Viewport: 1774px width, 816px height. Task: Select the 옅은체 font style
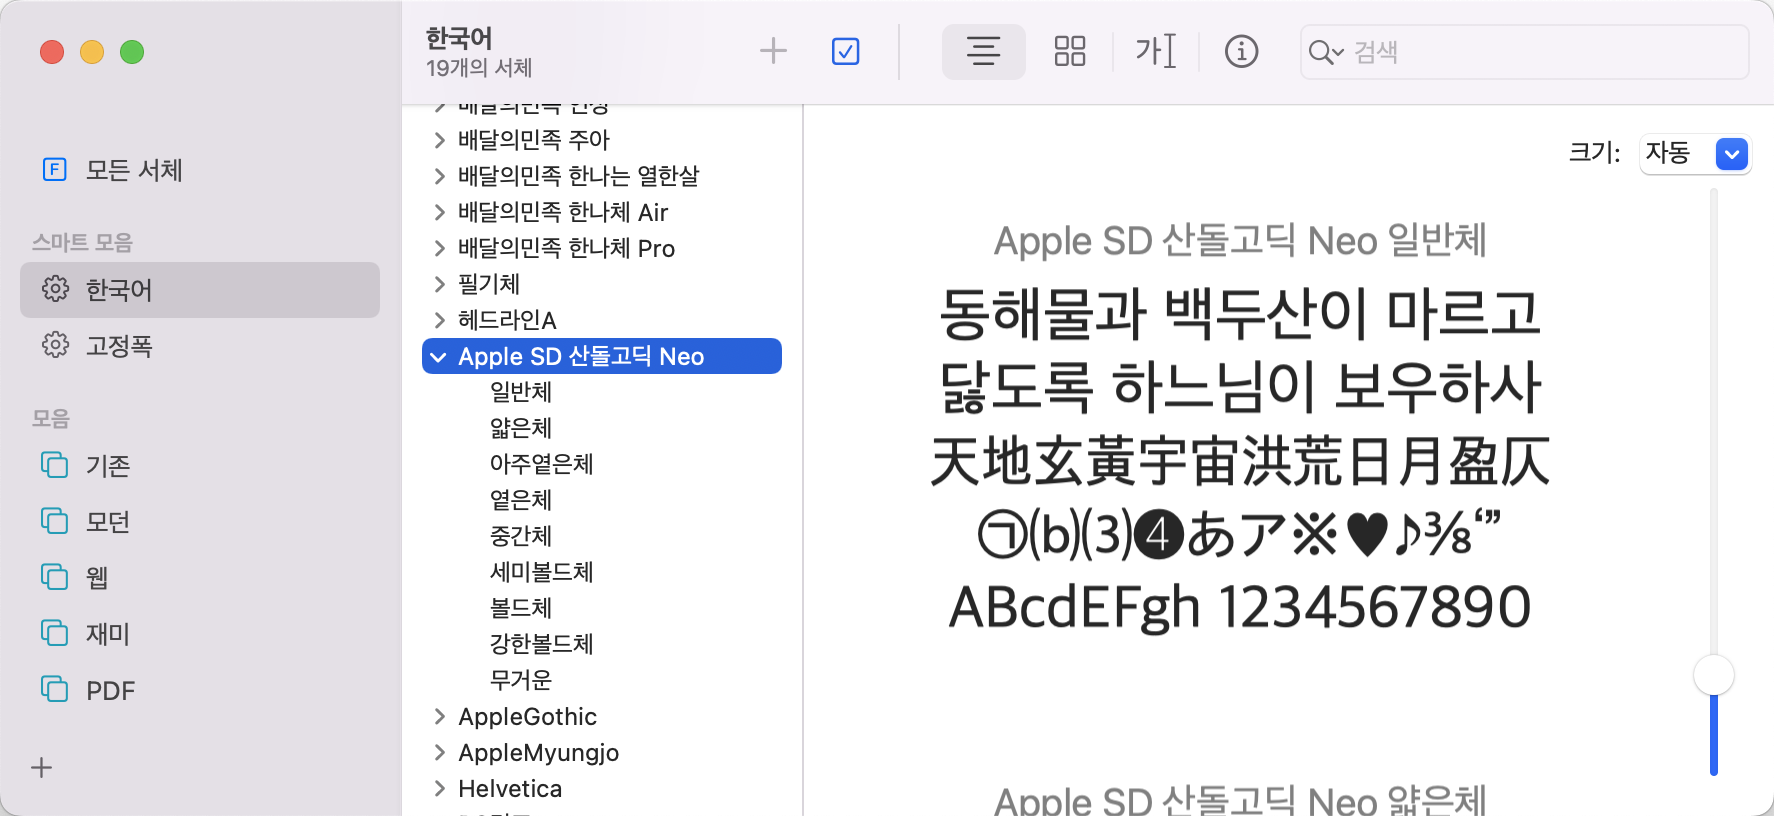[521, 500]
